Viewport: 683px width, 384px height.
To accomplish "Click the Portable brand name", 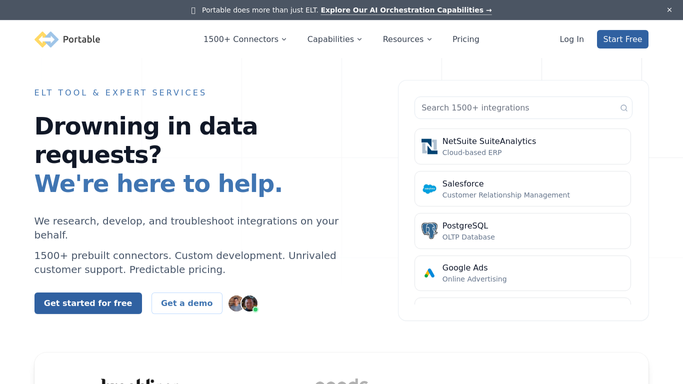I will pyautogui.click(x=81, y=39).
